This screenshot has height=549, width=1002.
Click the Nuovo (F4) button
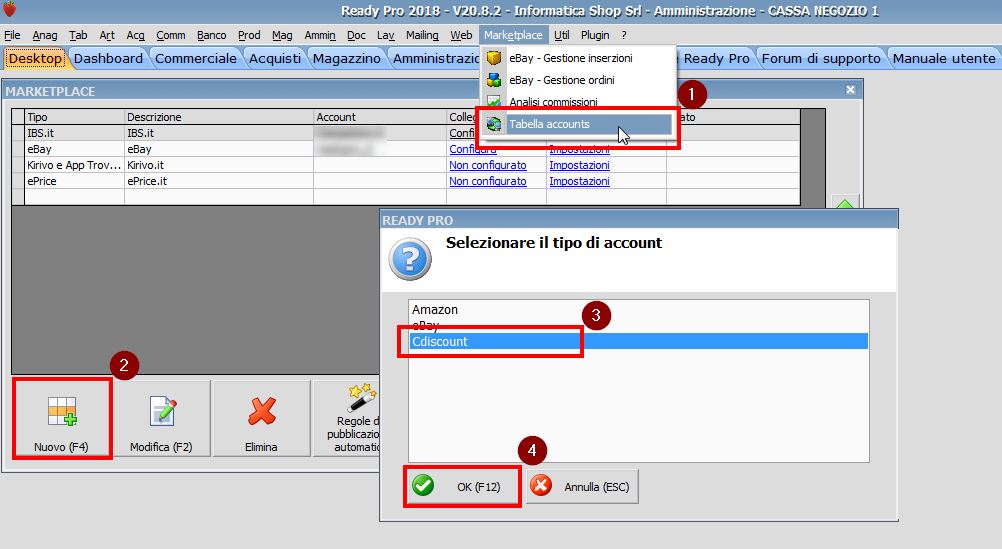point(62,419)
